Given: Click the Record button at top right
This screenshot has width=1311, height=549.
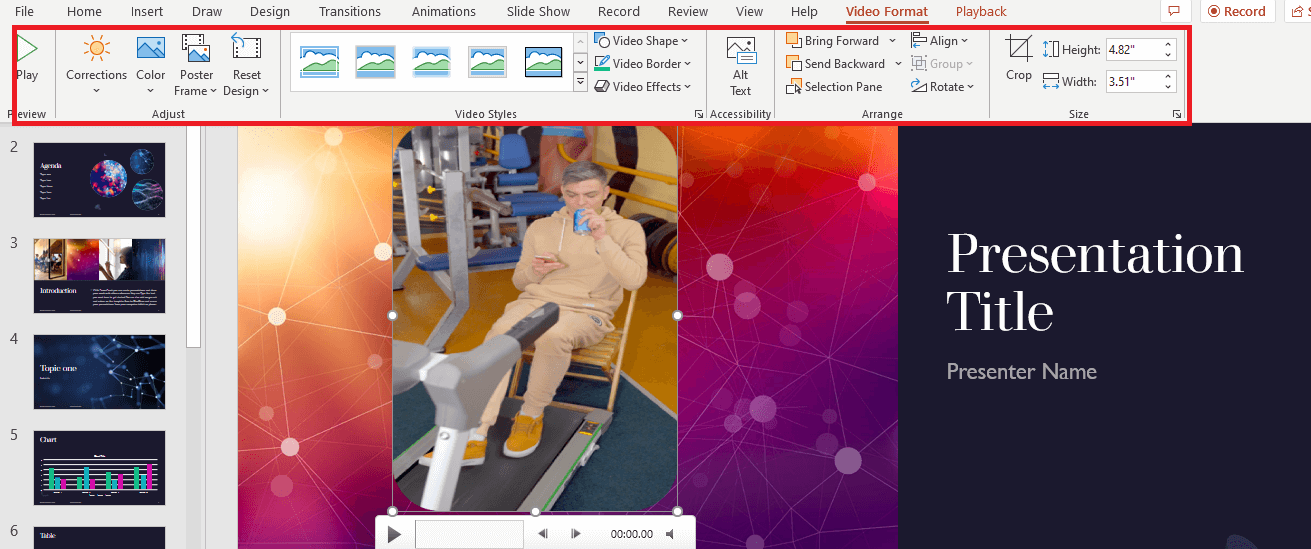Looking at the screenshot, I should point(1236,12).
